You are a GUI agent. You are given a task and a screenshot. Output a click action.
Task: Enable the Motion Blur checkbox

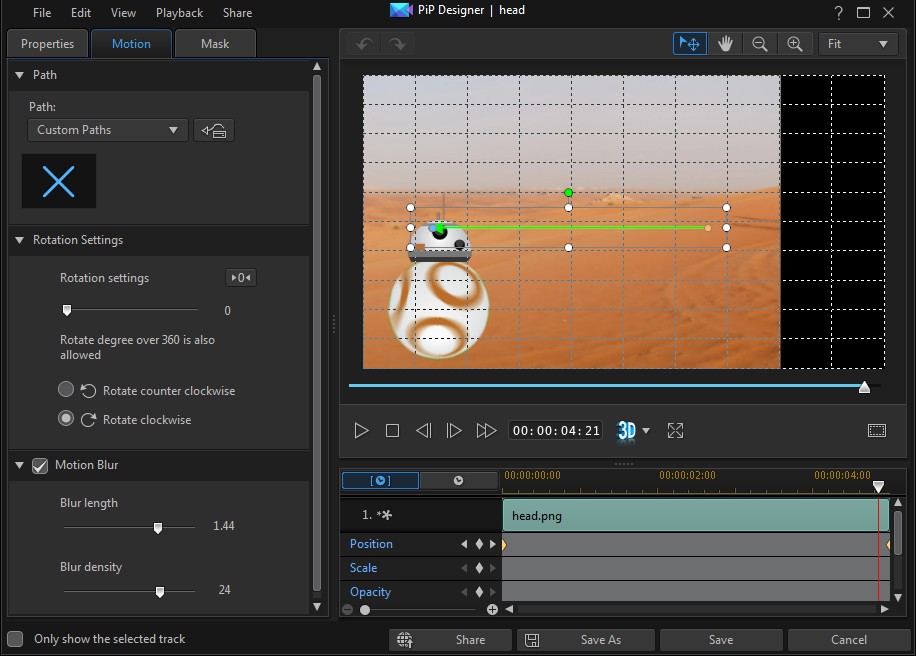pyautogui.click(x=40, y=465)
